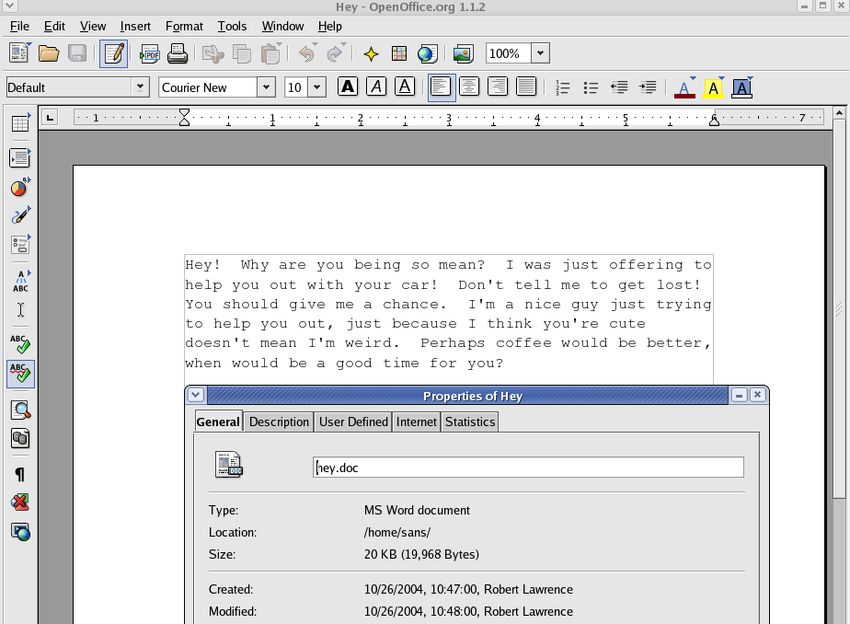This screenshot has height=624, width=850.
Task: Export document directly as PDF
Action: (150, 54)
